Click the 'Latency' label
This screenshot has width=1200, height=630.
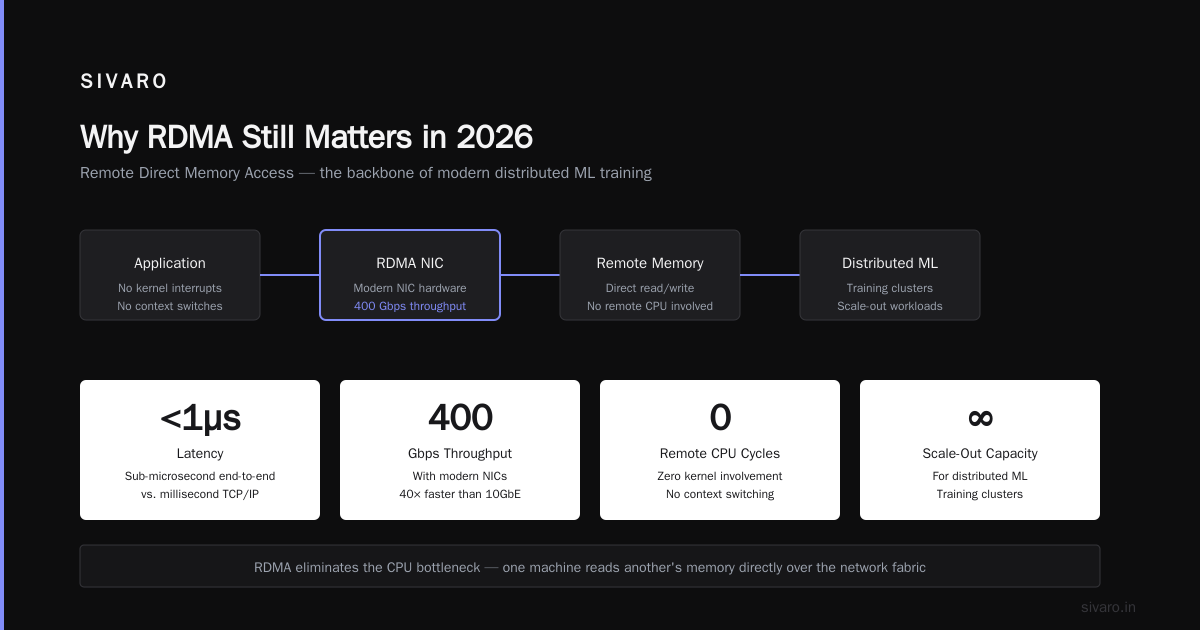pos(200,454)
